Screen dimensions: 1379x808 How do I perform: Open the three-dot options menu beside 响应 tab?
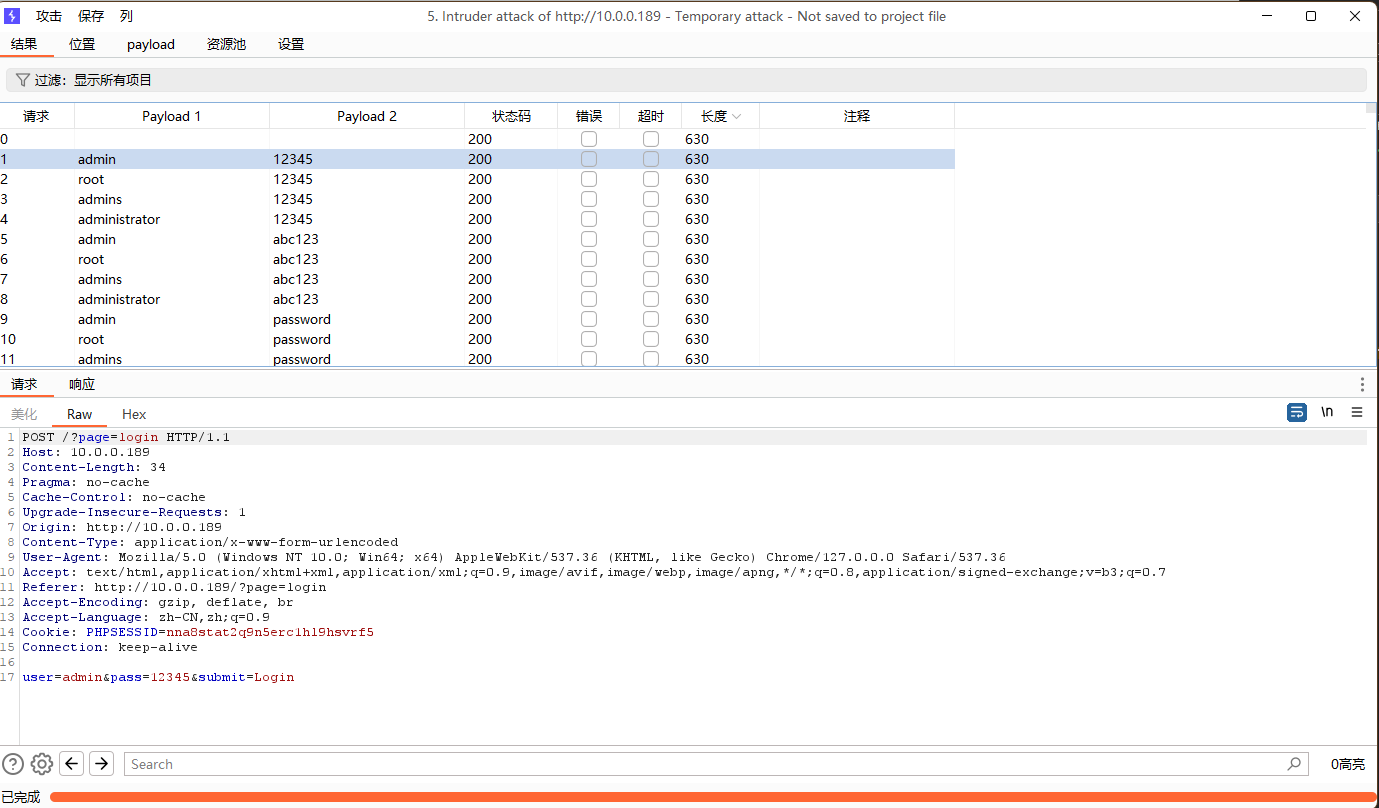coord(1362,384)
